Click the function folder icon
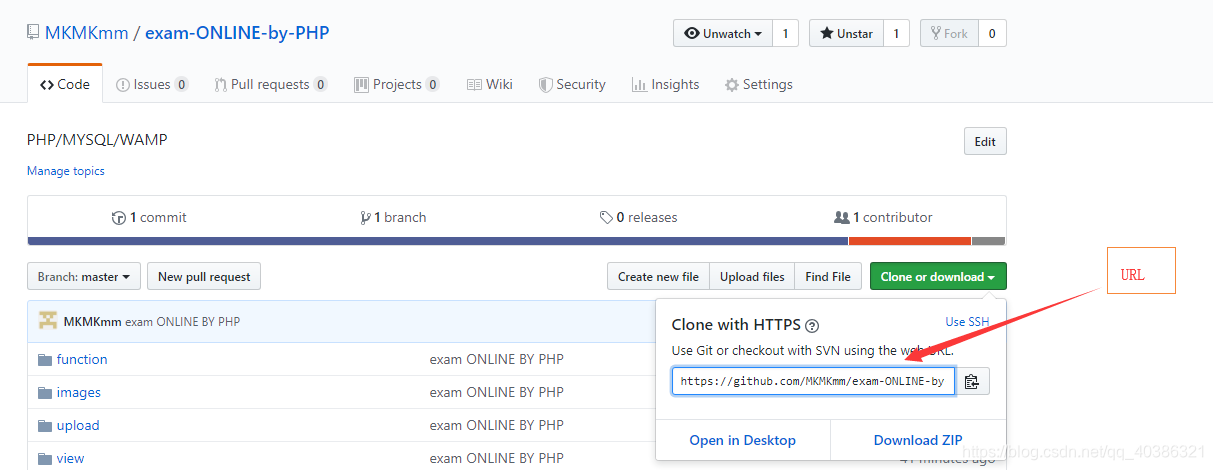Screen dimensions: 1213x470 point(44,360)
